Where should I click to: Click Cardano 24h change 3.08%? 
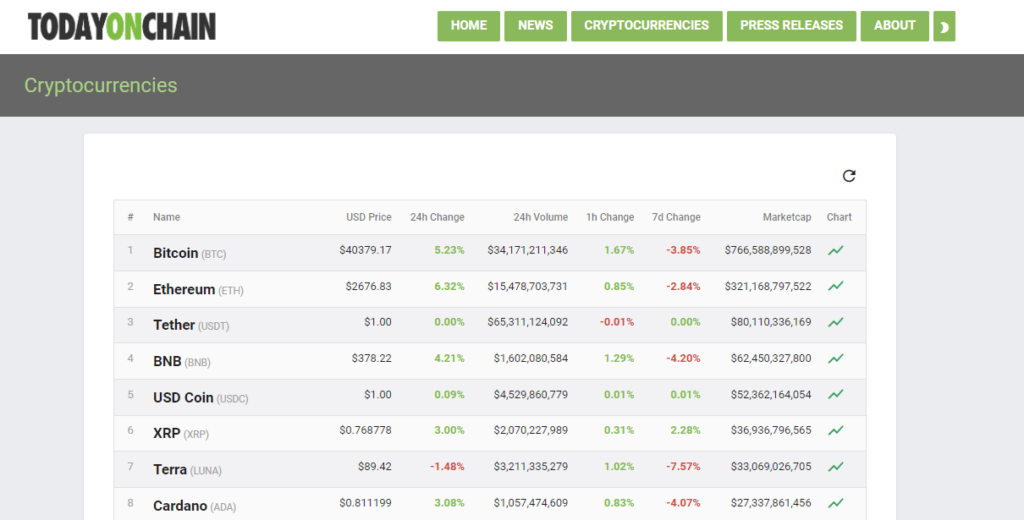(449, 503)
